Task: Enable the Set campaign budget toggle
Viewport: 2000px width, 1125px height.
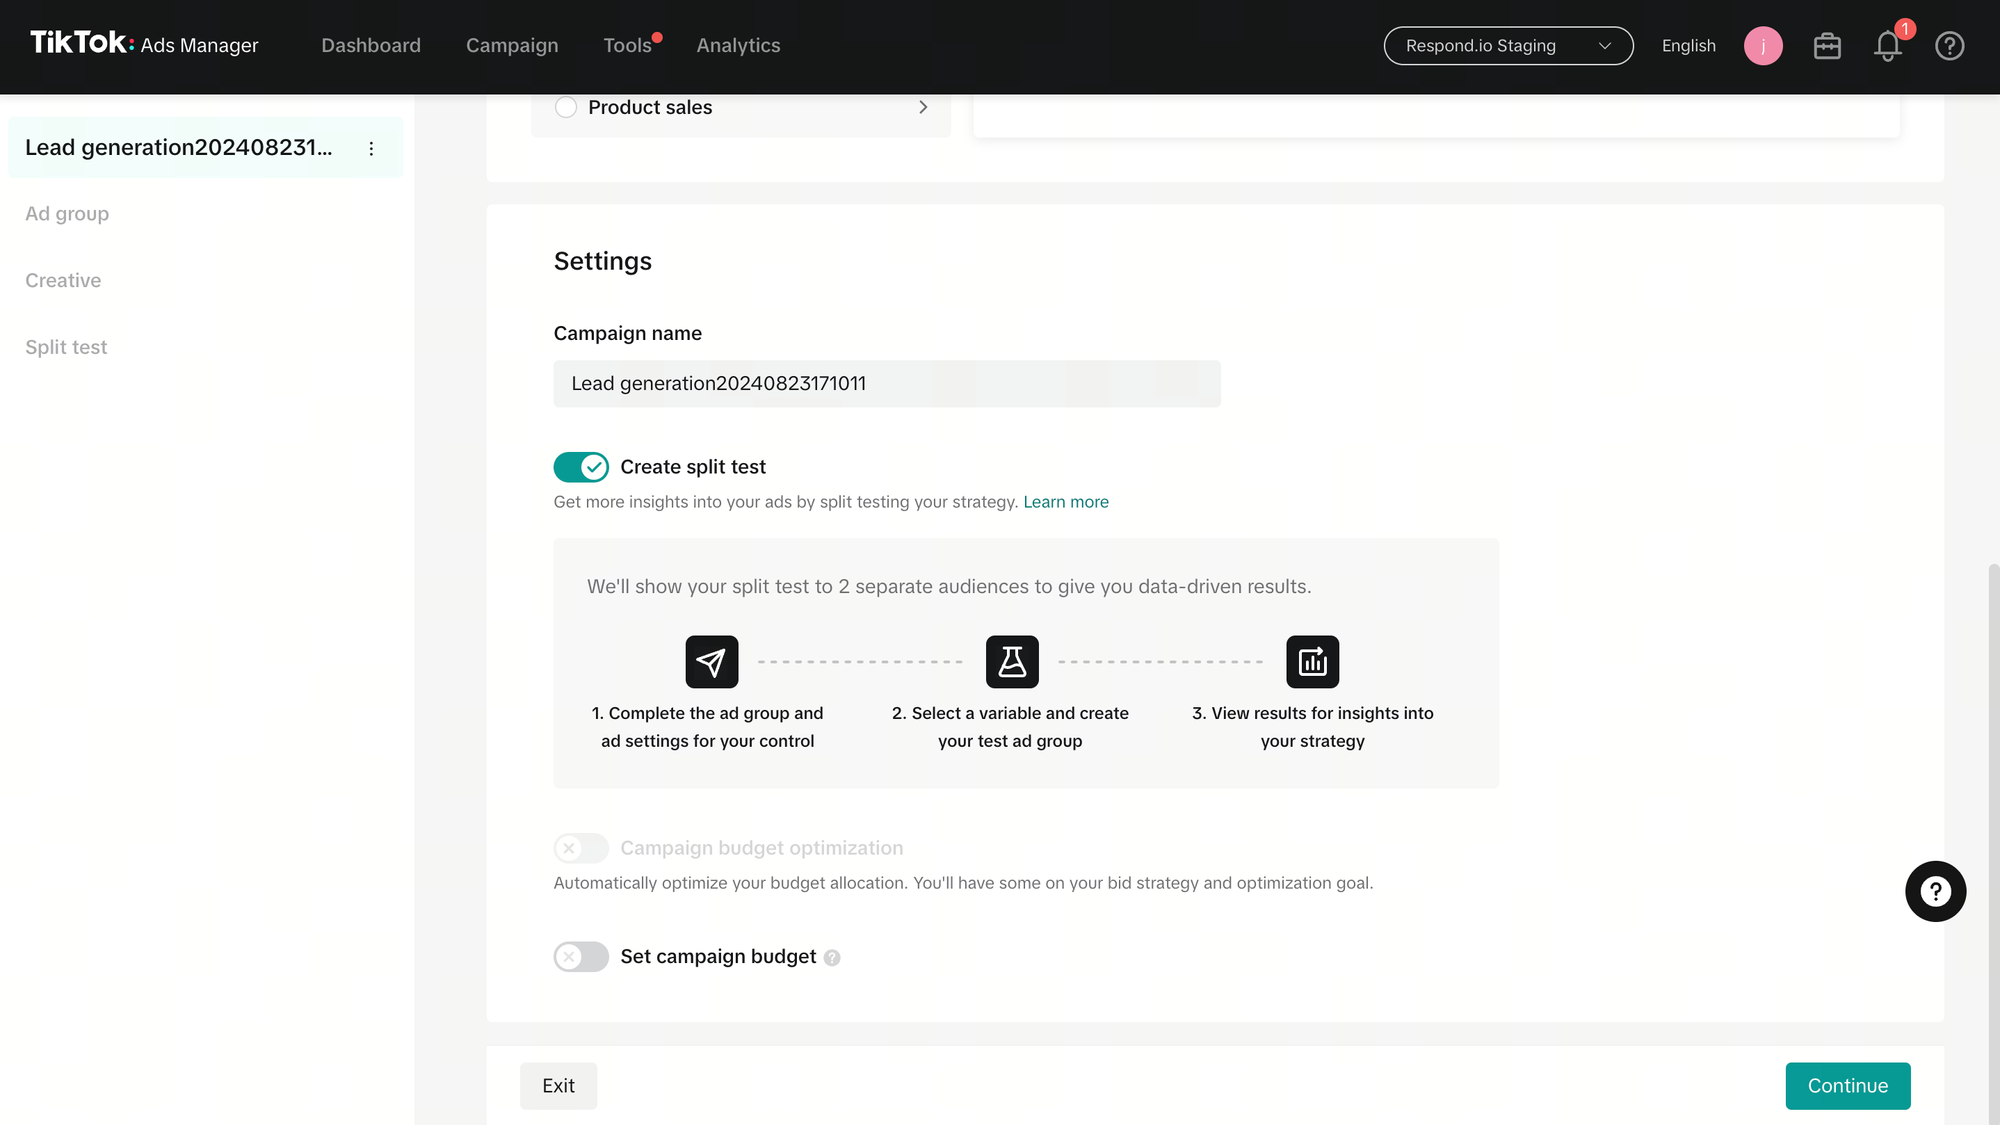Action: point(581,957)
